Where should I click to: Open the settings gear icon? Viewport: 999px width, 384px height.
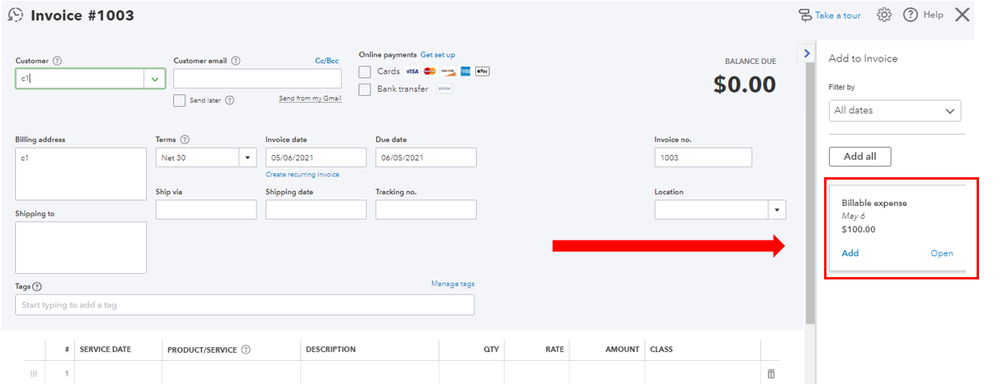click(x=884, y=15)
